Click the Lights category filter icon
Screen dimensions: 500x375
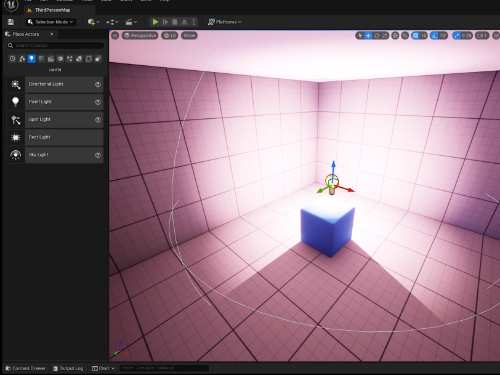tap(31, 59)
